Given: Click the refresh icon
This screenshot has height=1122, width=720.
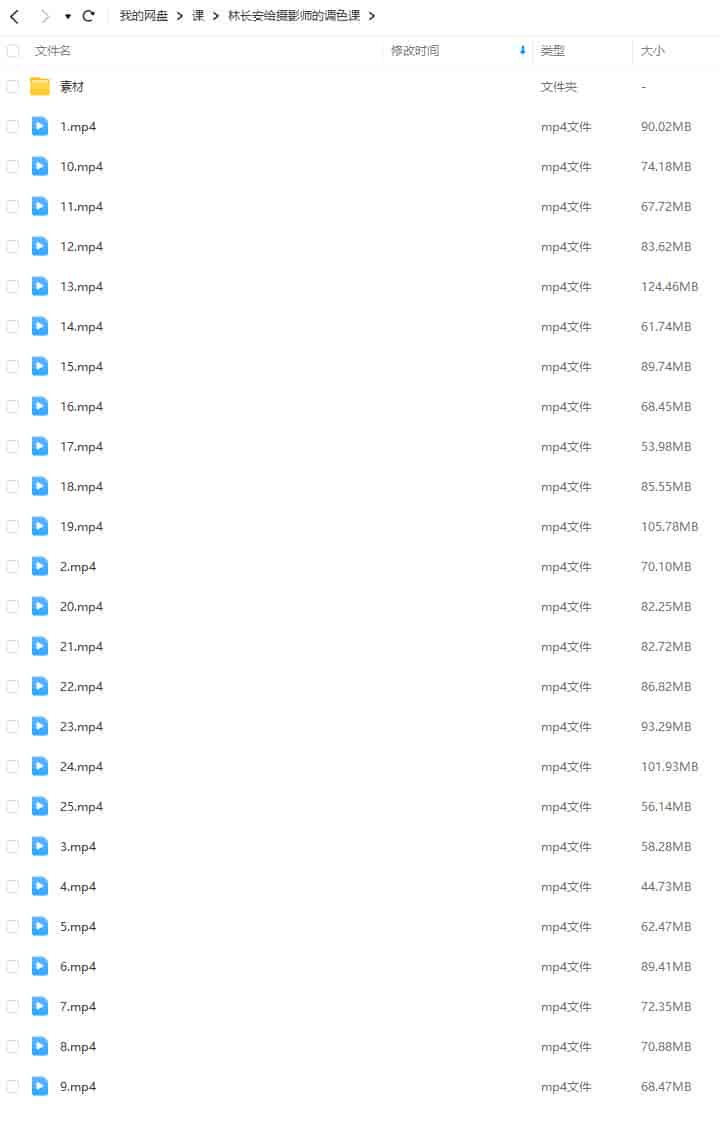Looking at the screenshot, I should click(x=88, y=16).
